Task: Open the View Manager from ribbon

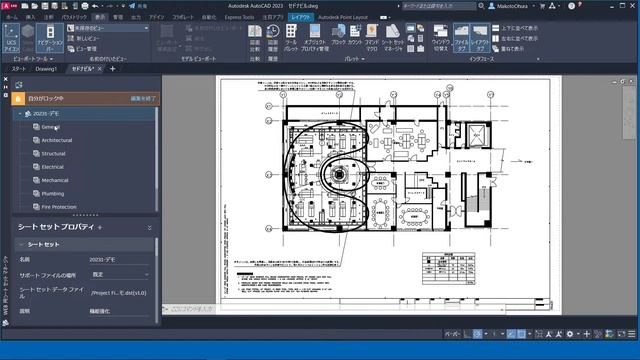Action: pyautogui.click(x=82, y=49)
